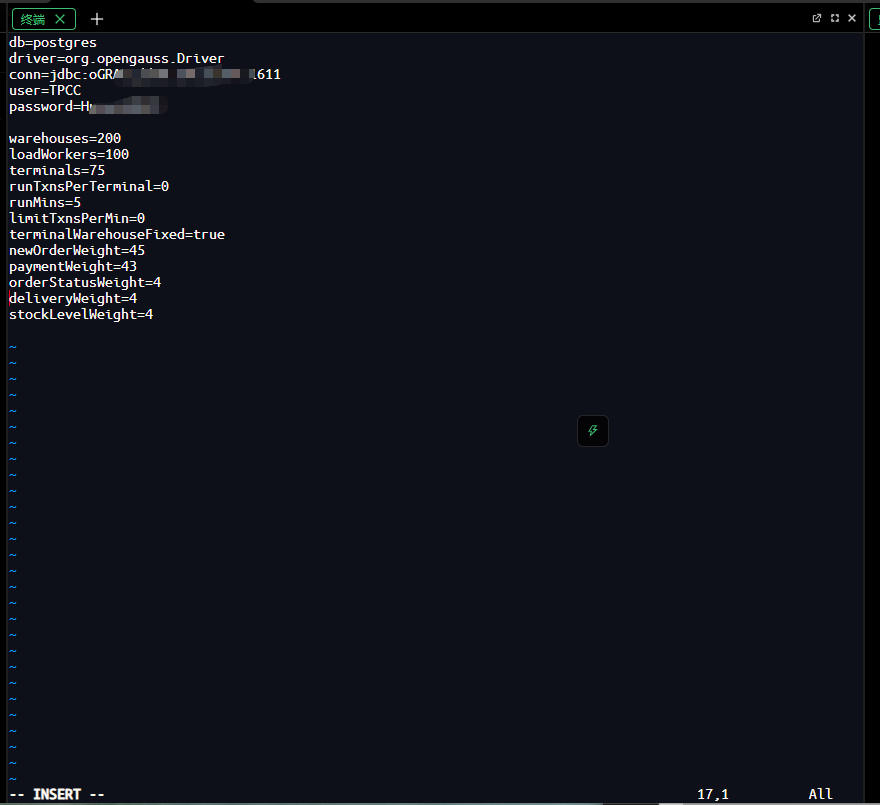Click the loadWorkers=100 line

click(69, 154)
